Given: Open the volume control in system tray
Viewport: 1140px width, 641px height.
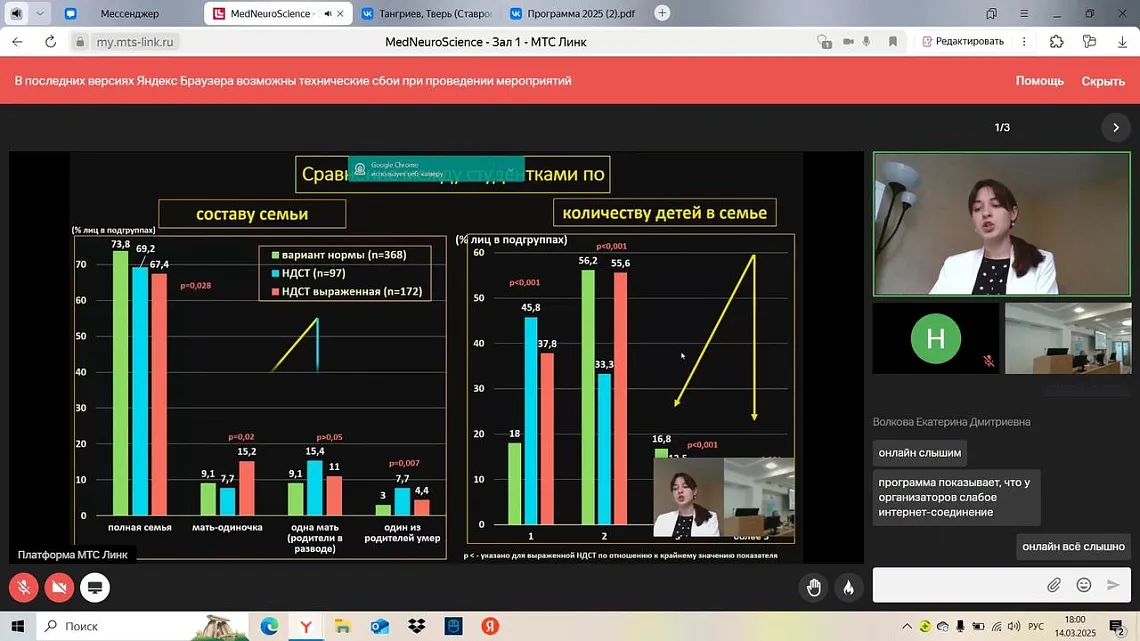Looking at the screenshot, I should pyautogui.click(x=1014, y=626).
